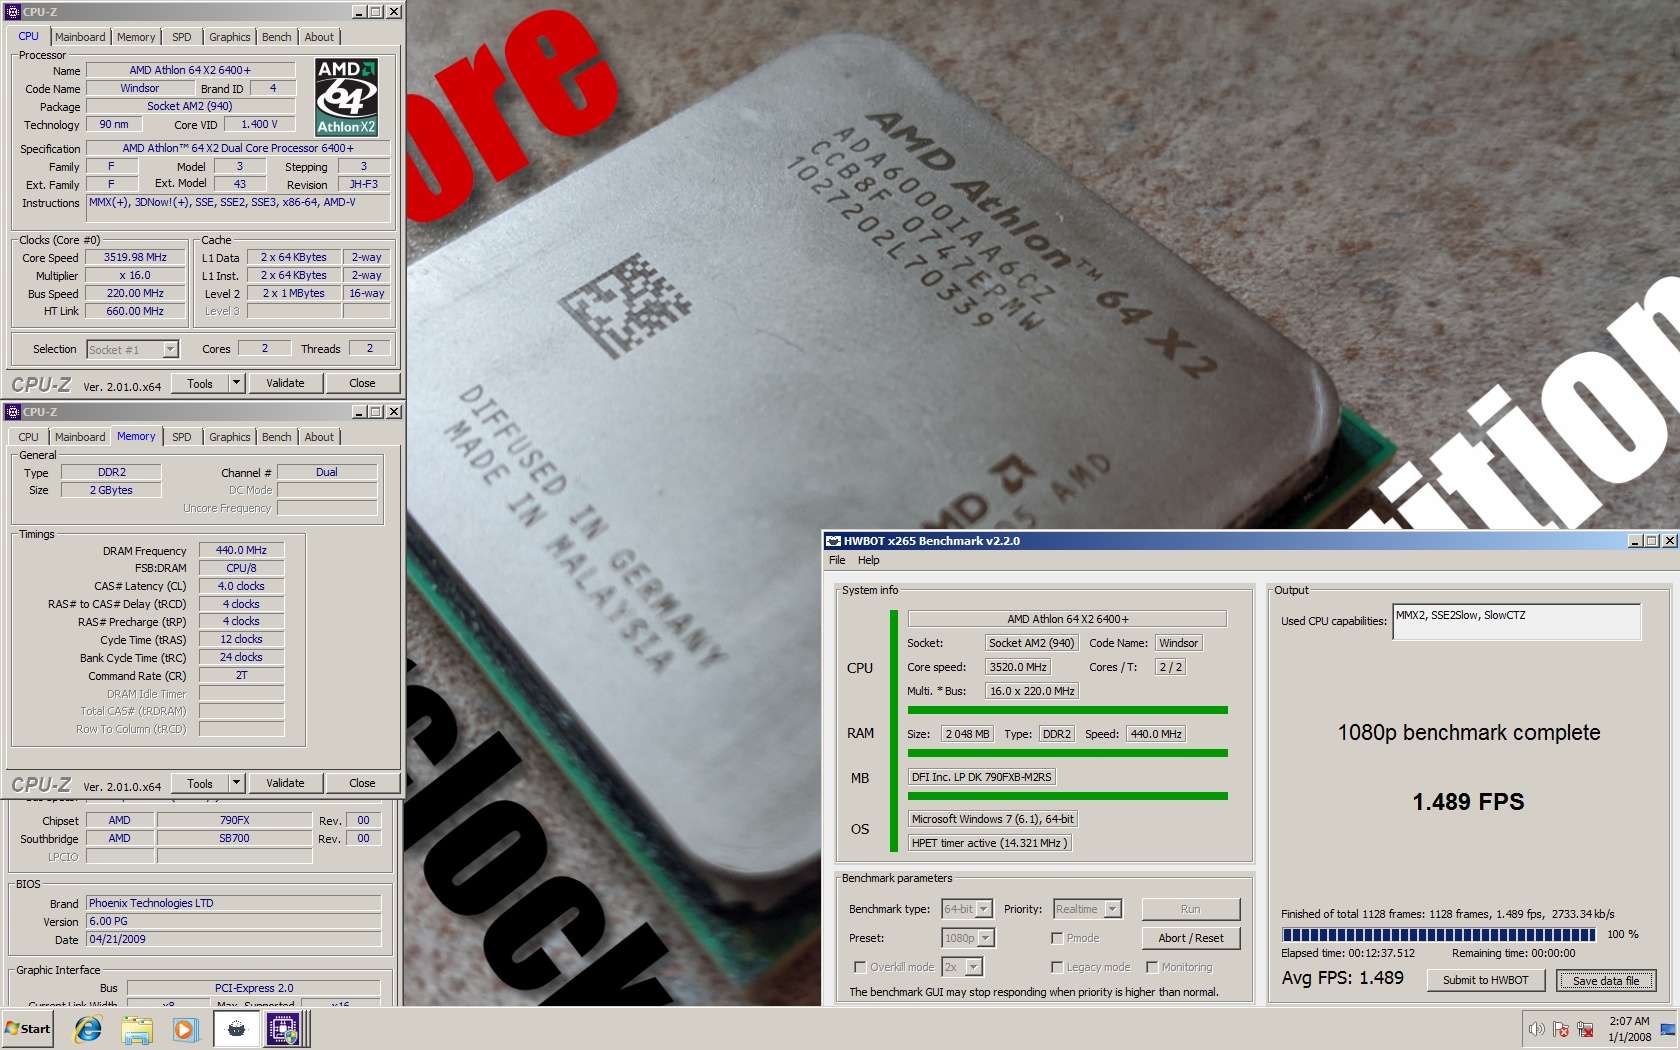Open SPD tab in the Memory CPU-Z window

[181, 437]
